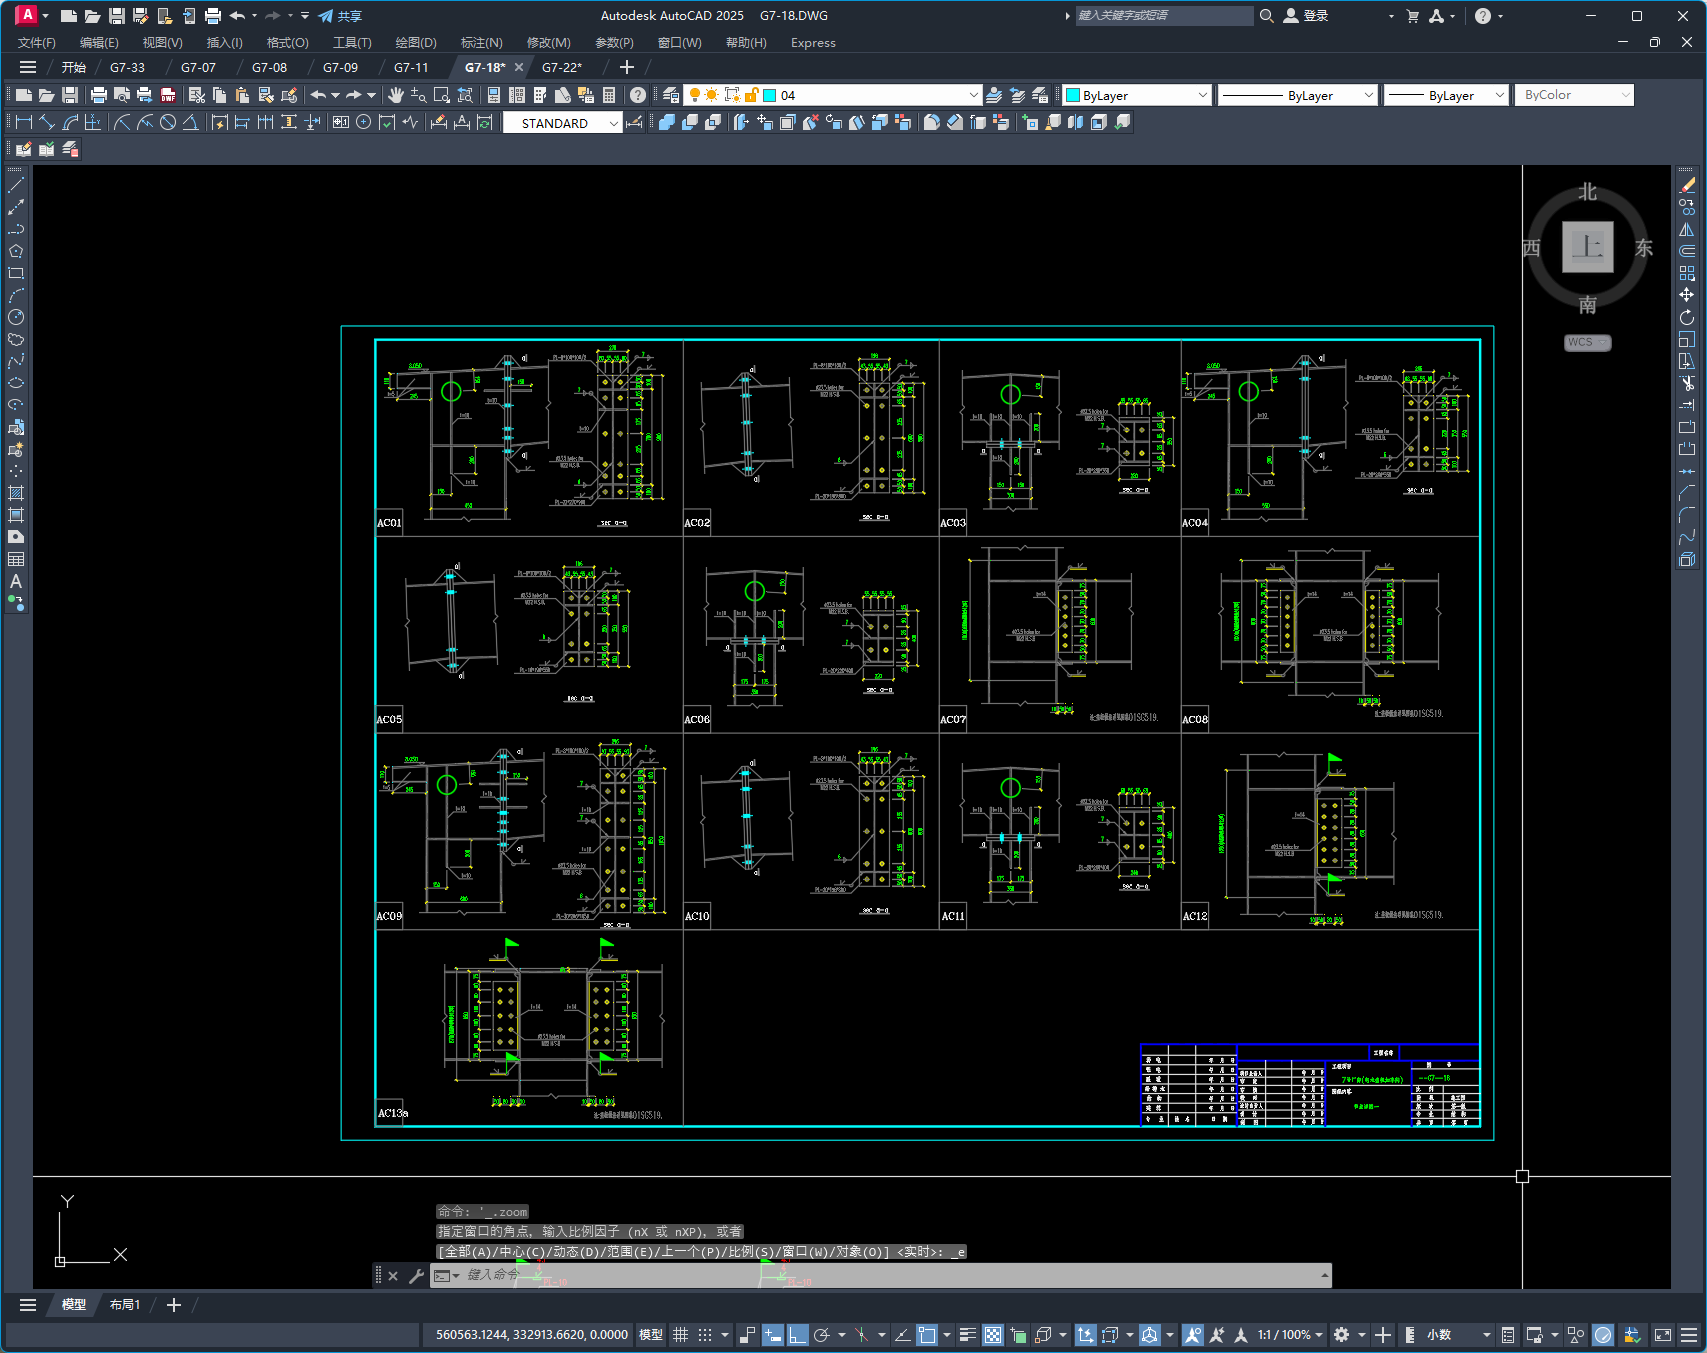The width and height of the screenshot is (1707, 1353).
Task: Select the Move tool in the Modify toolbar
Action: 1687,295
